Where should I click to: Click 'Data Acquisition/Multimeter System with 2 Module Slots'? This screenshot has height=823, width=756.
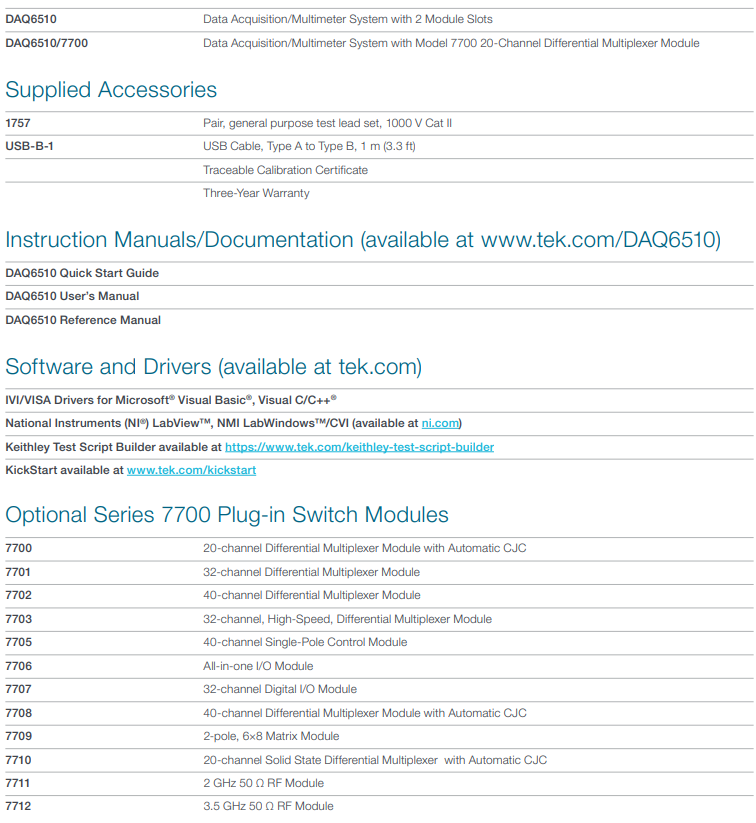coord(348,19)
